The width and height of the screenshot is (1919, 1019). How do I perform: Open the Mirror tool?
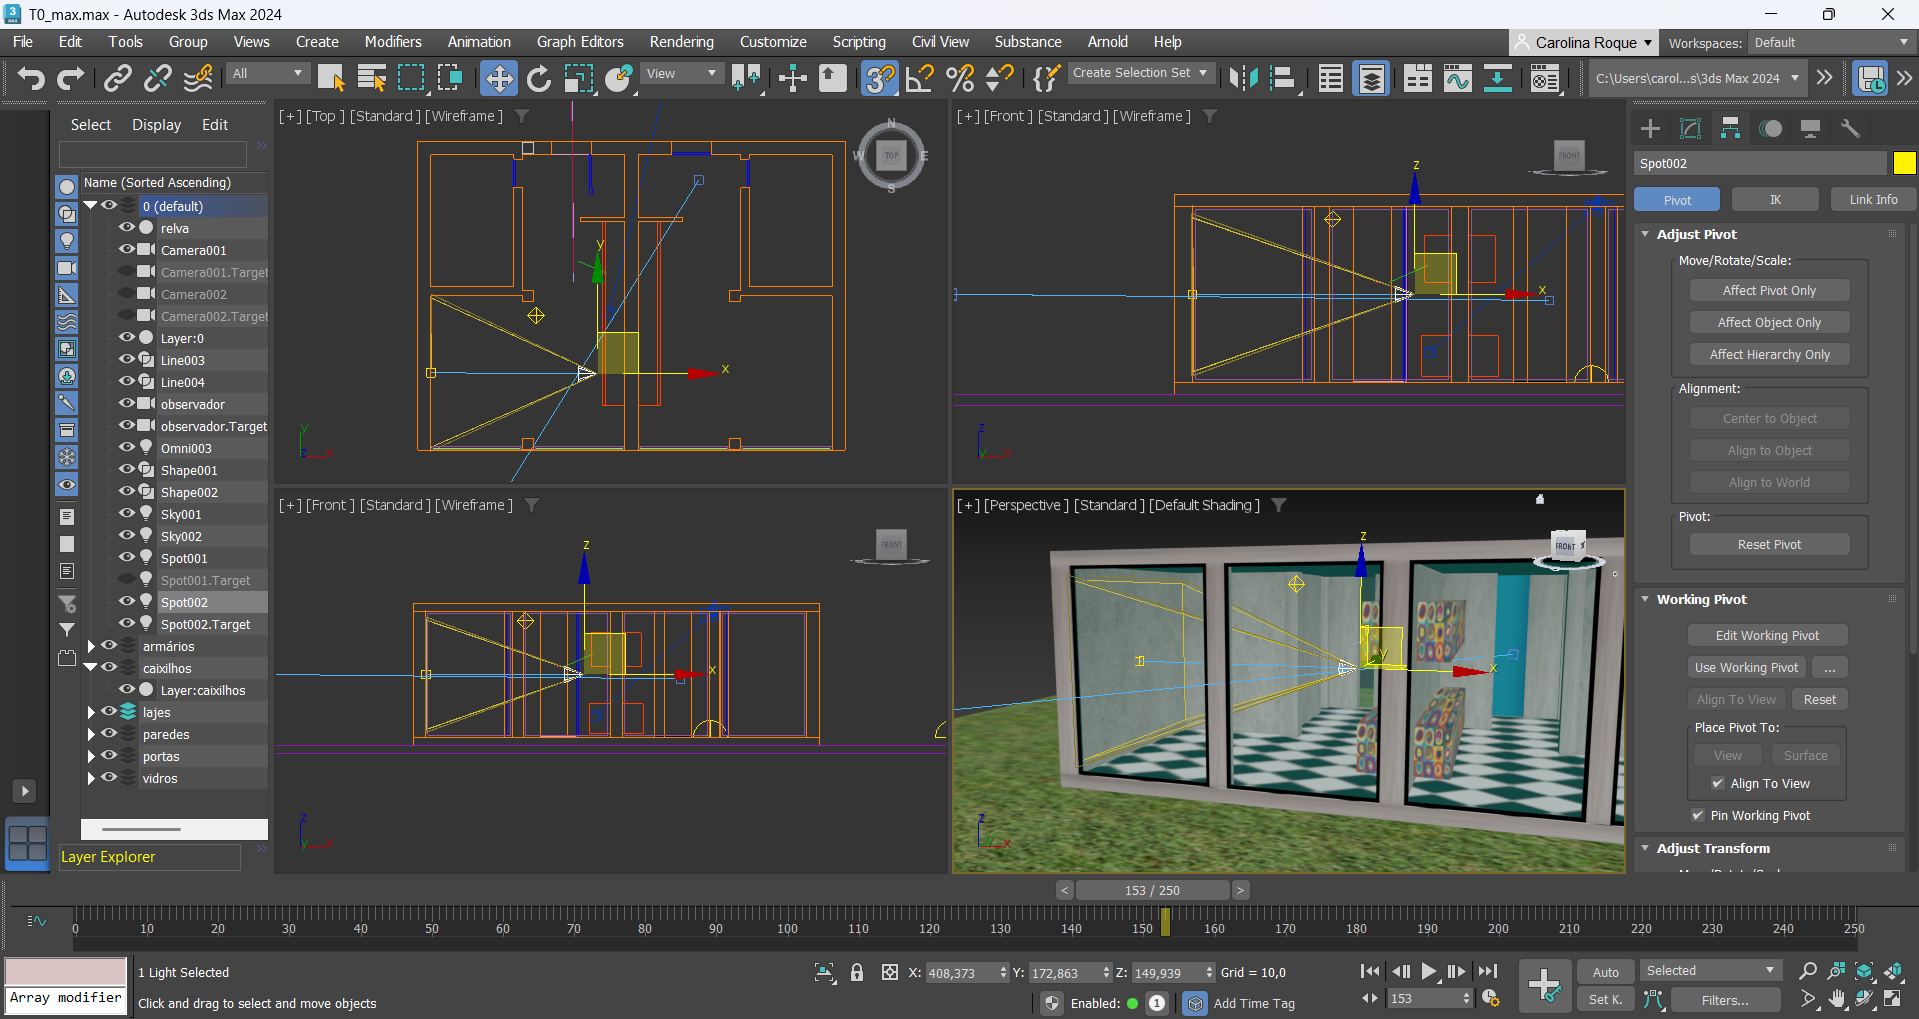tap(1243, 78)
